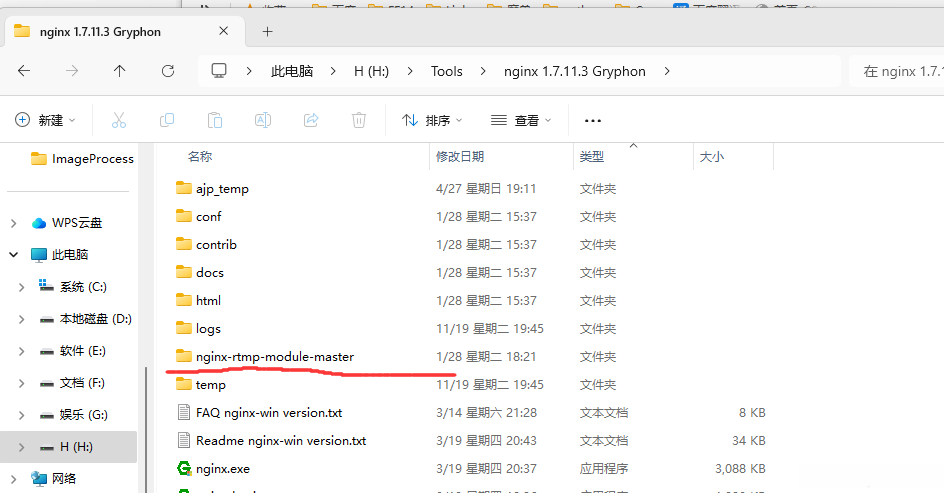Expand the H (H:) drive node

click(x=22, y=447)
